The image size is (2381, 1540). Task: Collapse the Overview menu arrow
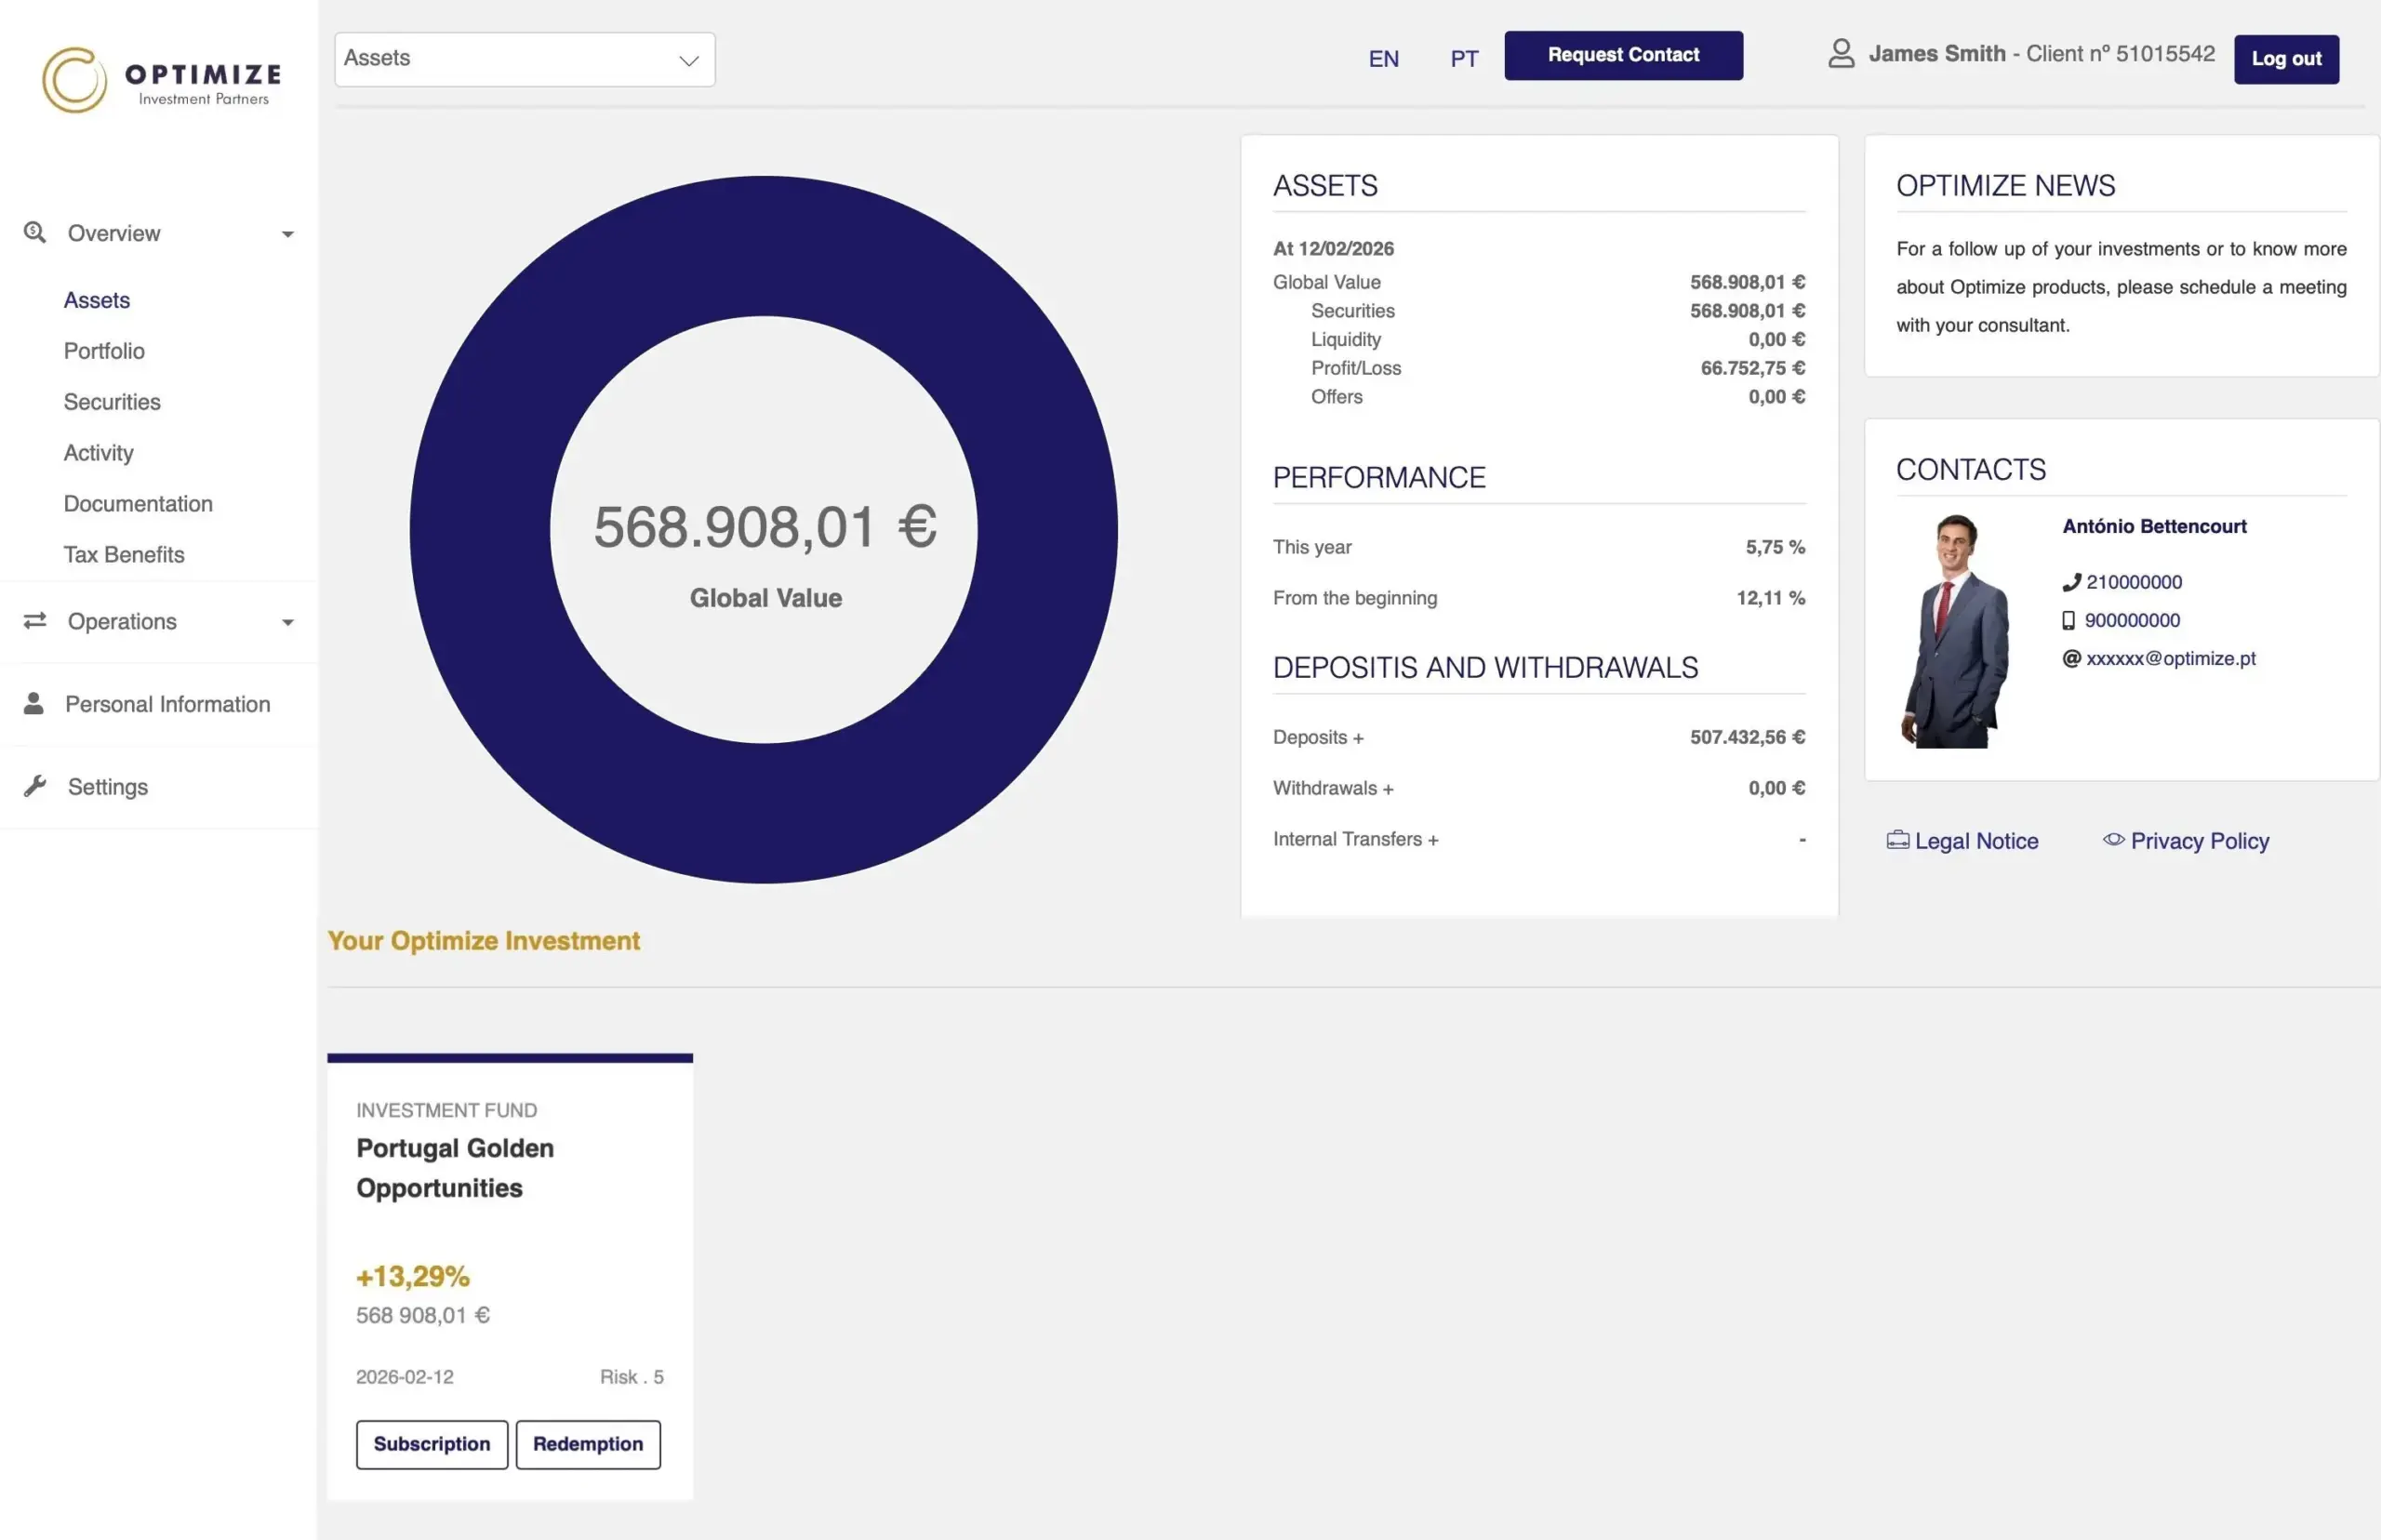(288, 234)
